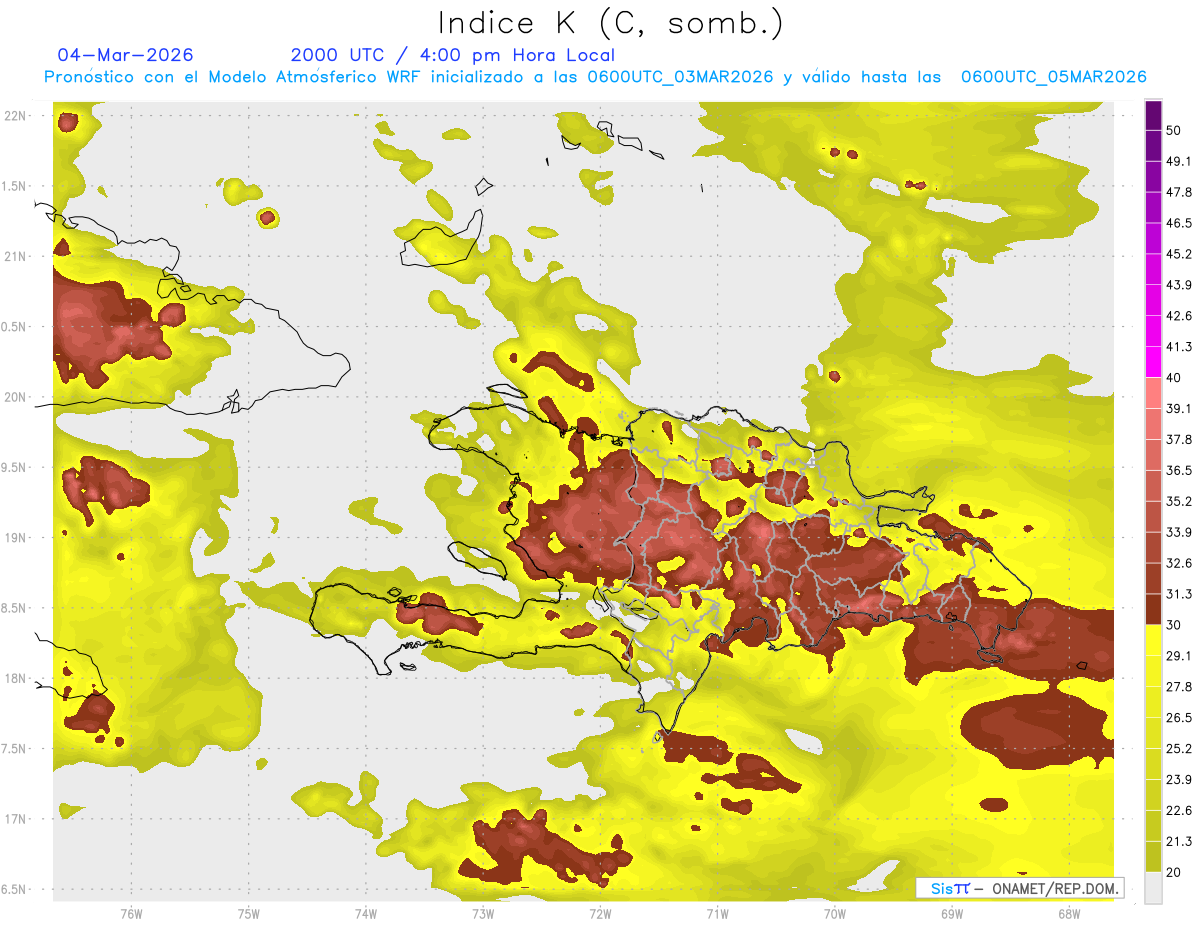Click the color bar value "50"
1200x927 pixels.
[1174, 131]
